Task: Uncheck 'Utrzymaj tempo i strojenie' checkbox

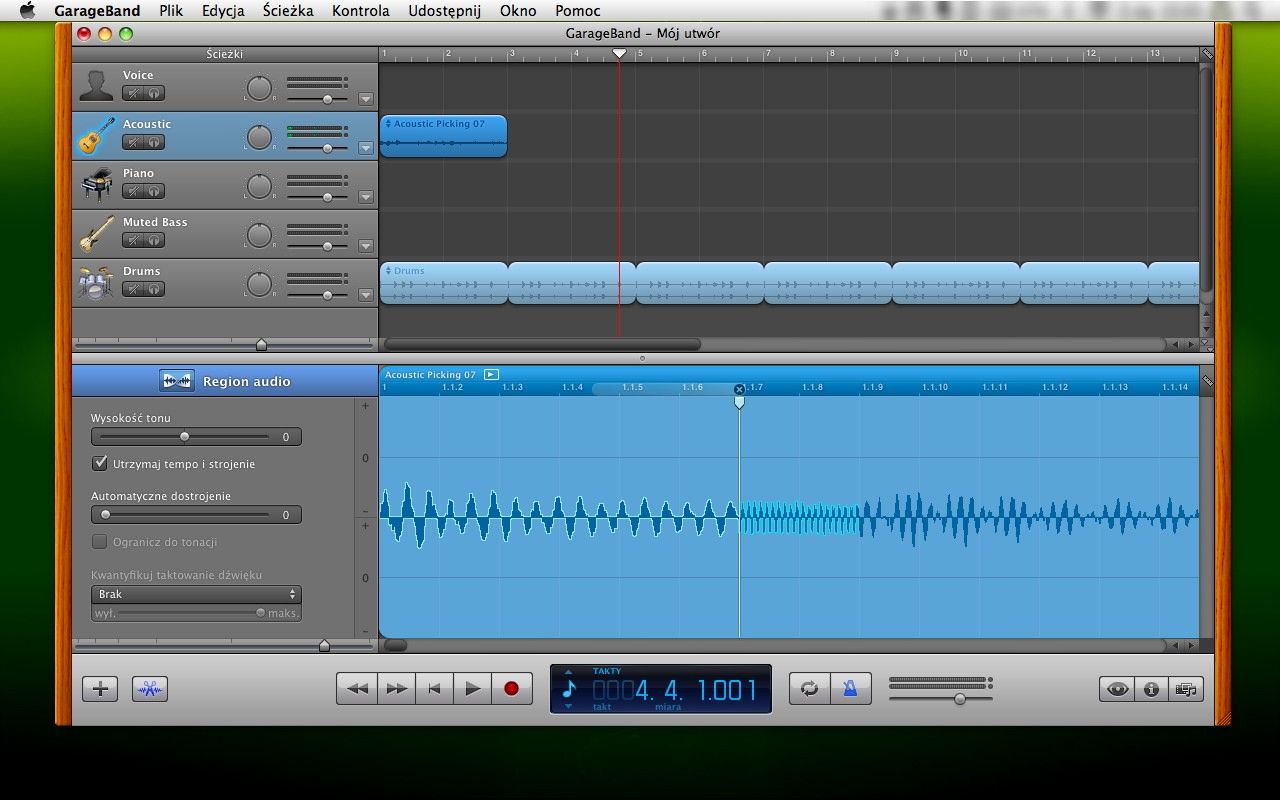Action: (100, 464)
